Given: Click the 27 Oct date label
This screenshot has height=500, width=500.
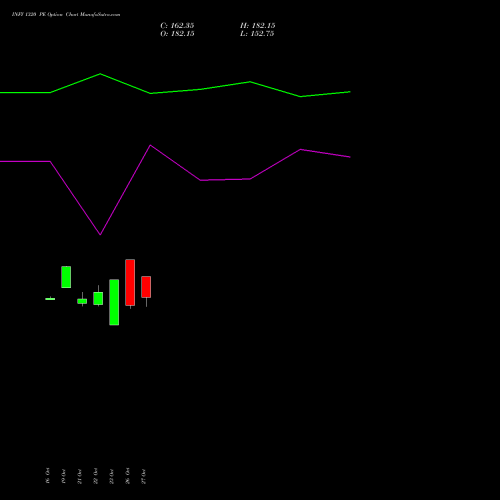Looking at the screenshot, I should (144, 476).
